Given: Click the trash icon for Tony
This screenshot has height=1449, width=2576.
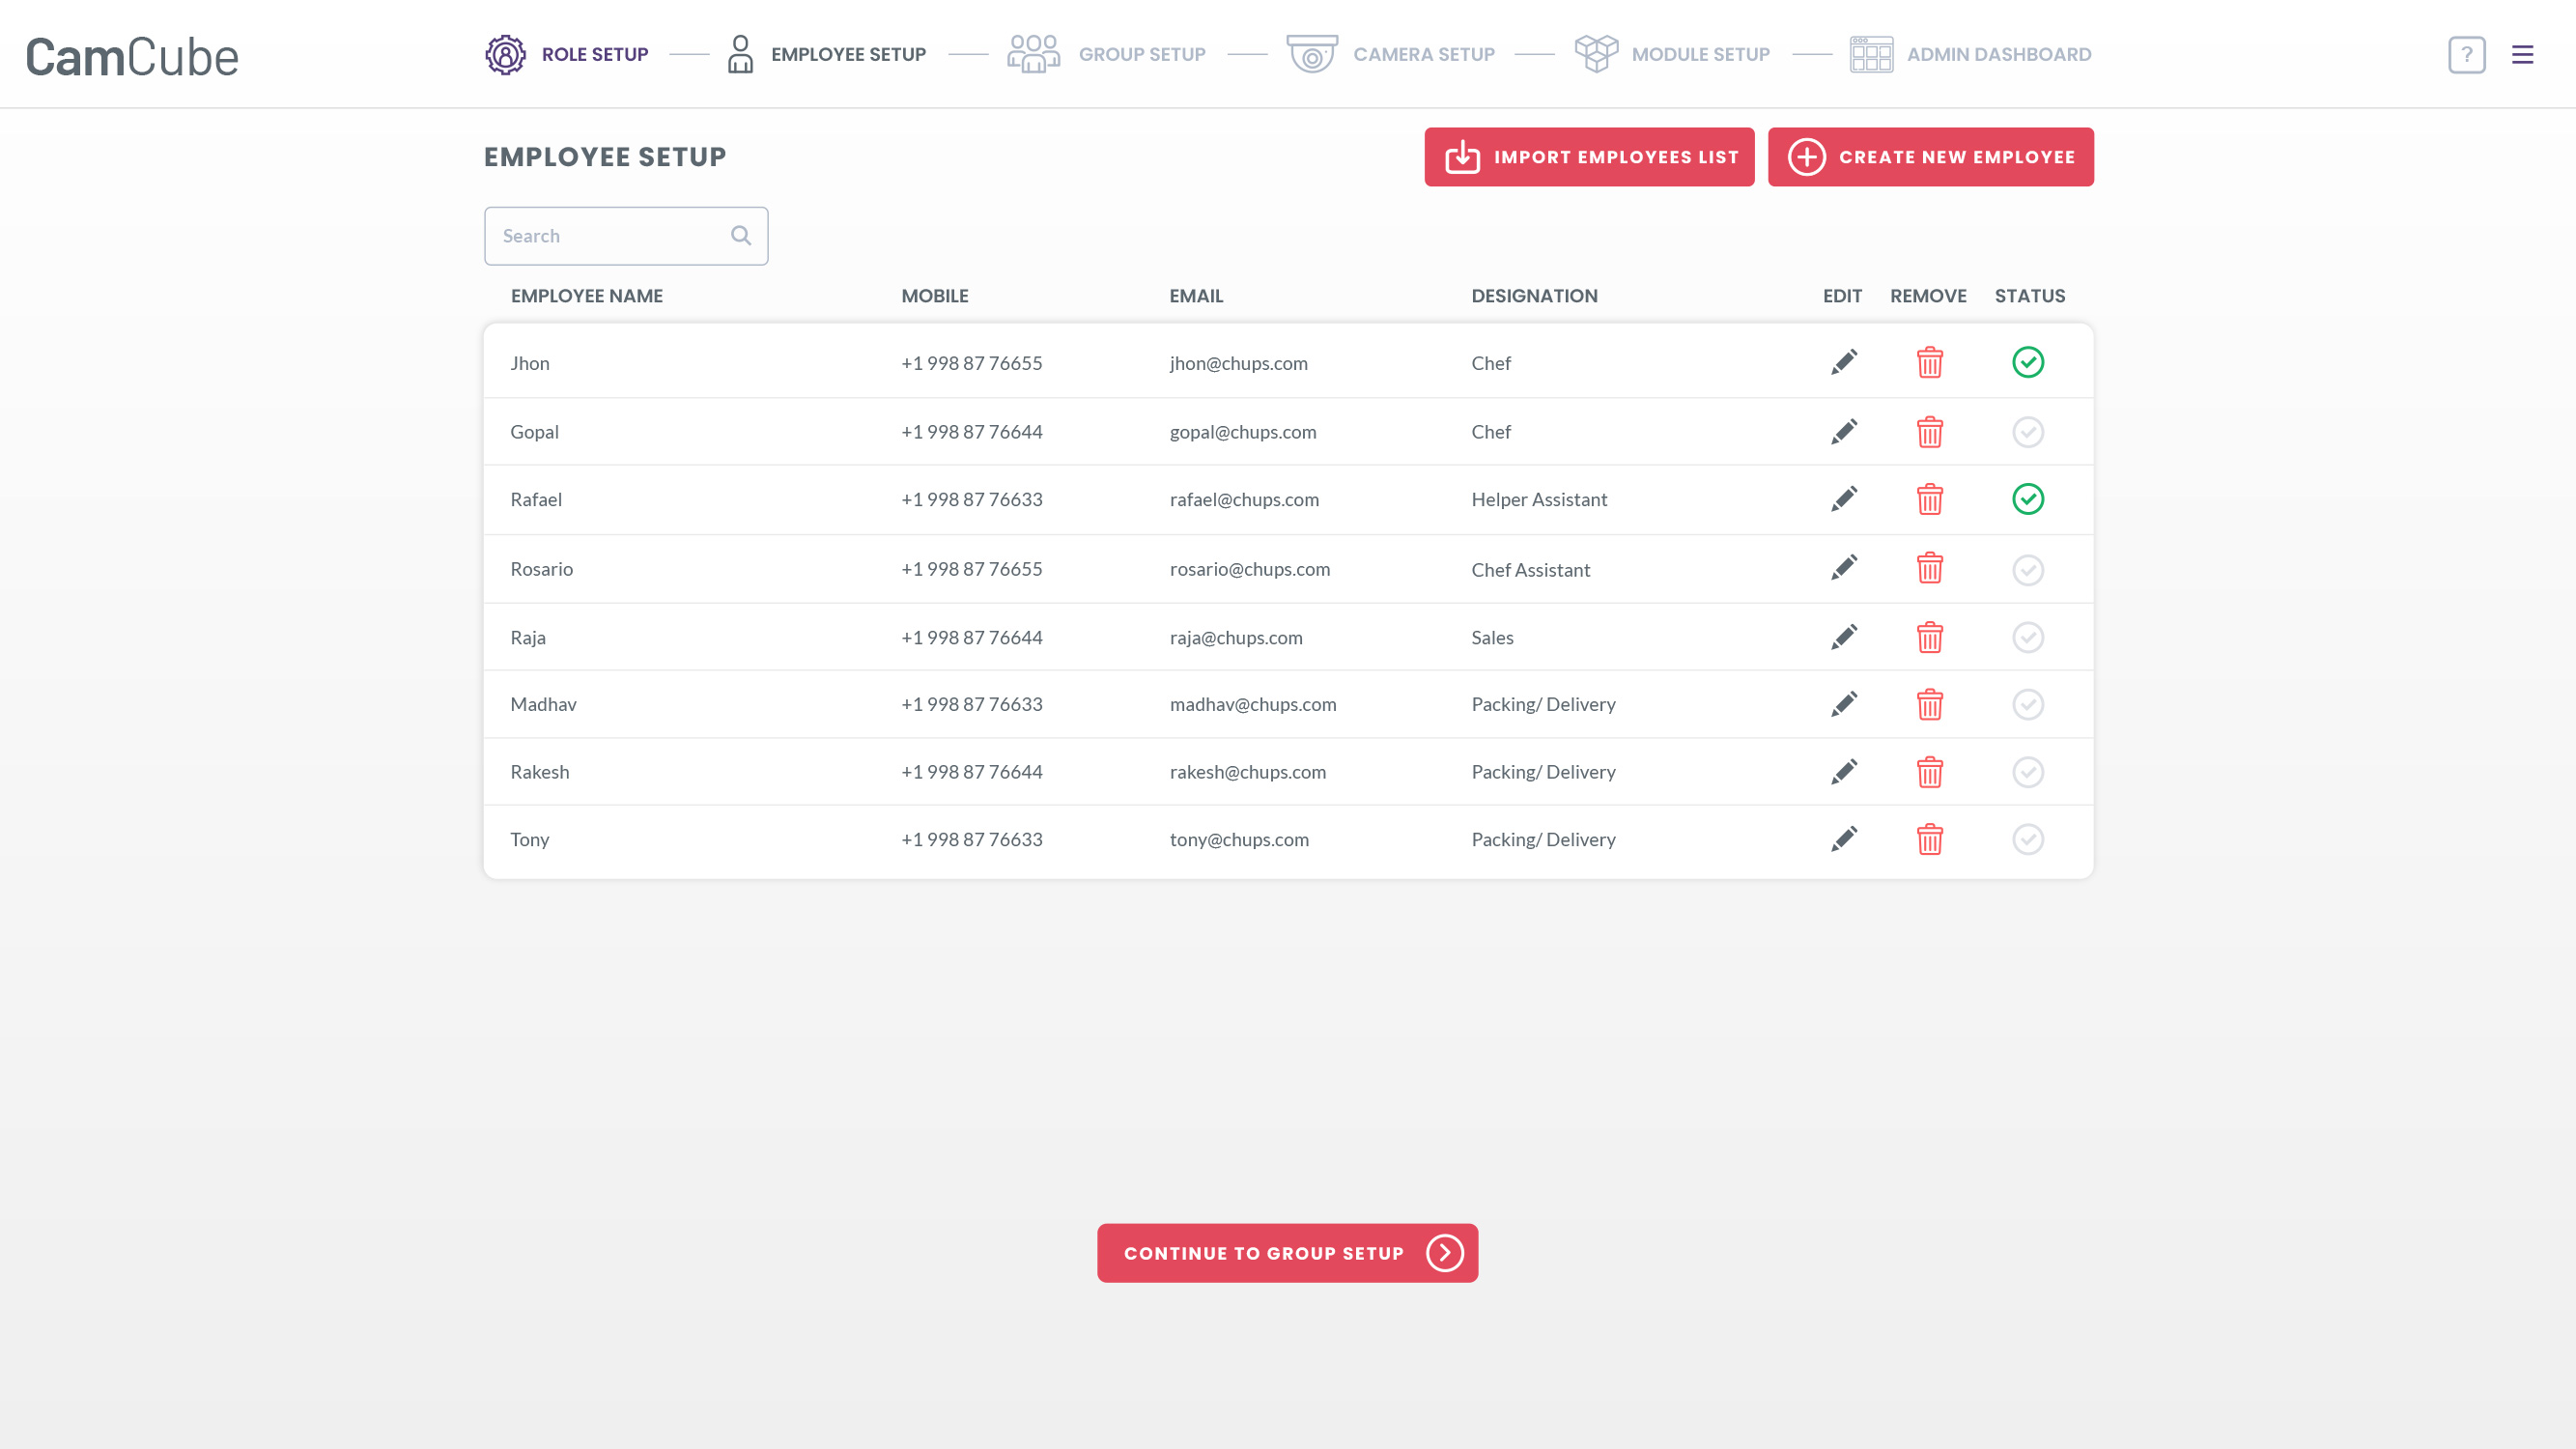Looking at the screenshot, I should [x=1929, y=839].
